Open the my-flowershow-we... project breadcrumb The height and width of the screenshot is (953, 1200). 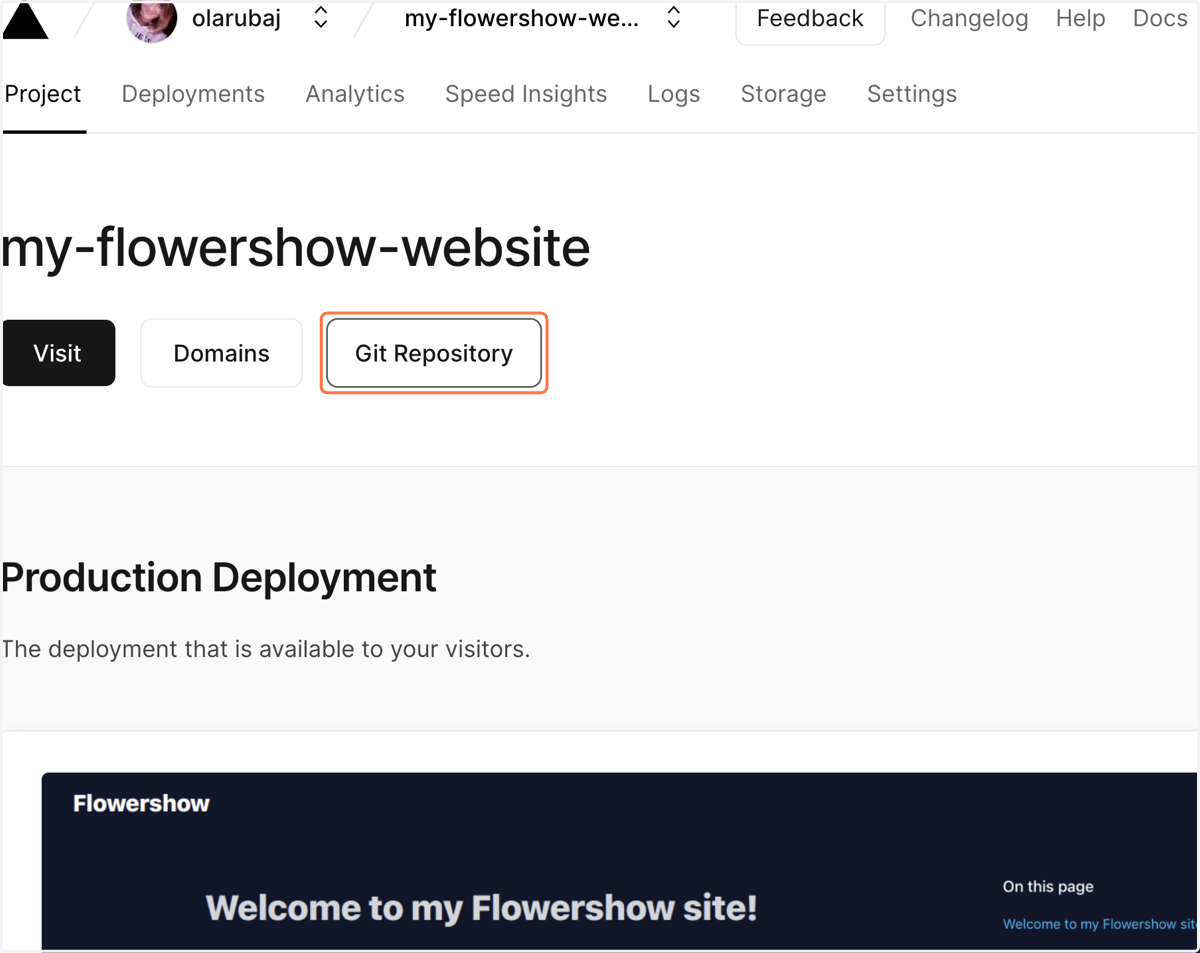pyautogui.click(x=522, y=18)
